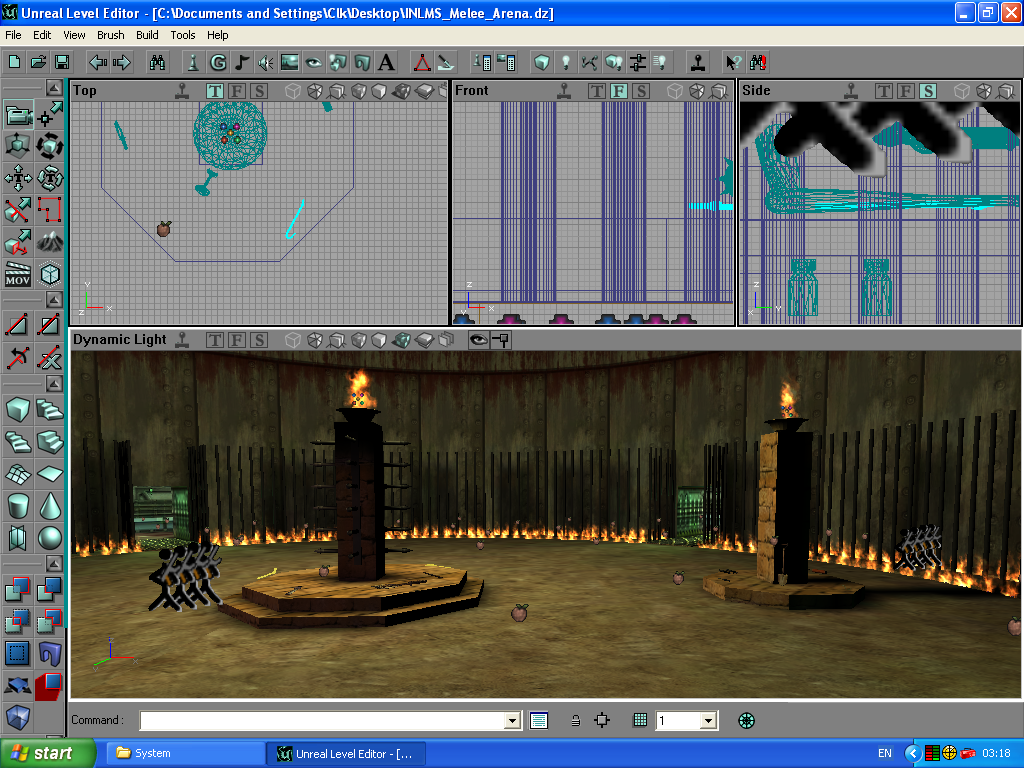1024x768 pixels.
Task: Toggle the lock selections padlock icon
Action: point(575,720)
